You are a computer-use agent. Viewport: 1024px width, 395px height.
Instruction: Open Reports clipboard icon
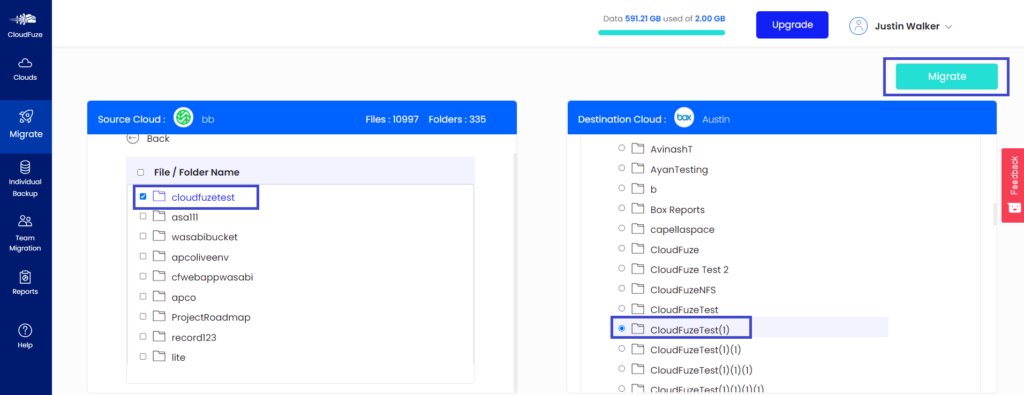[25, 277]
